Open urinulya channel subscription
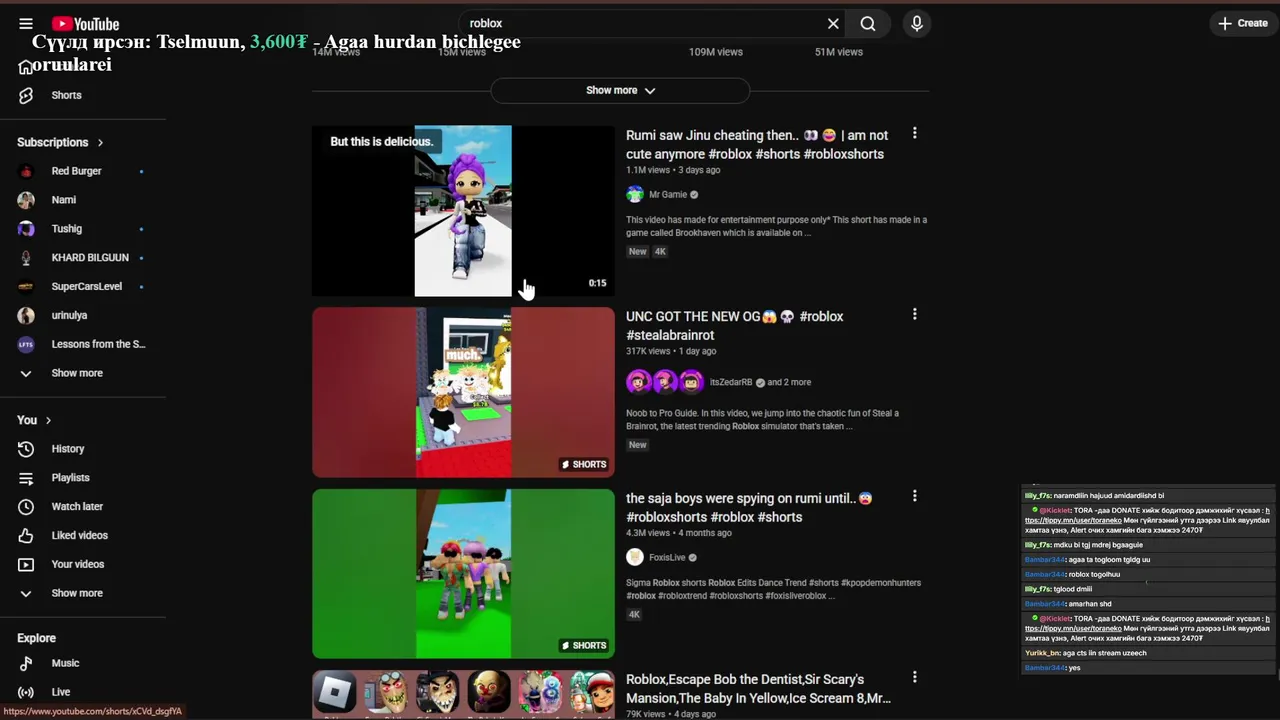The width and height of the screenshot is (1280, 720). click(69, 315)
